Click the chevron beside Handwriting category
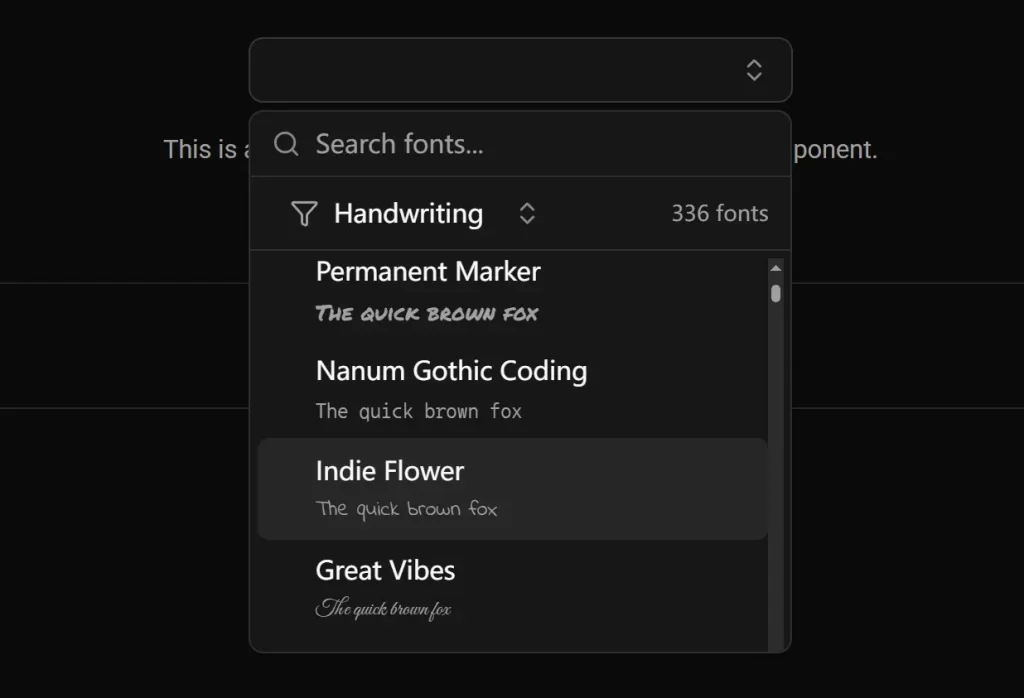Viewport: 1024px width, 698px height. click(x=527, y=213)
